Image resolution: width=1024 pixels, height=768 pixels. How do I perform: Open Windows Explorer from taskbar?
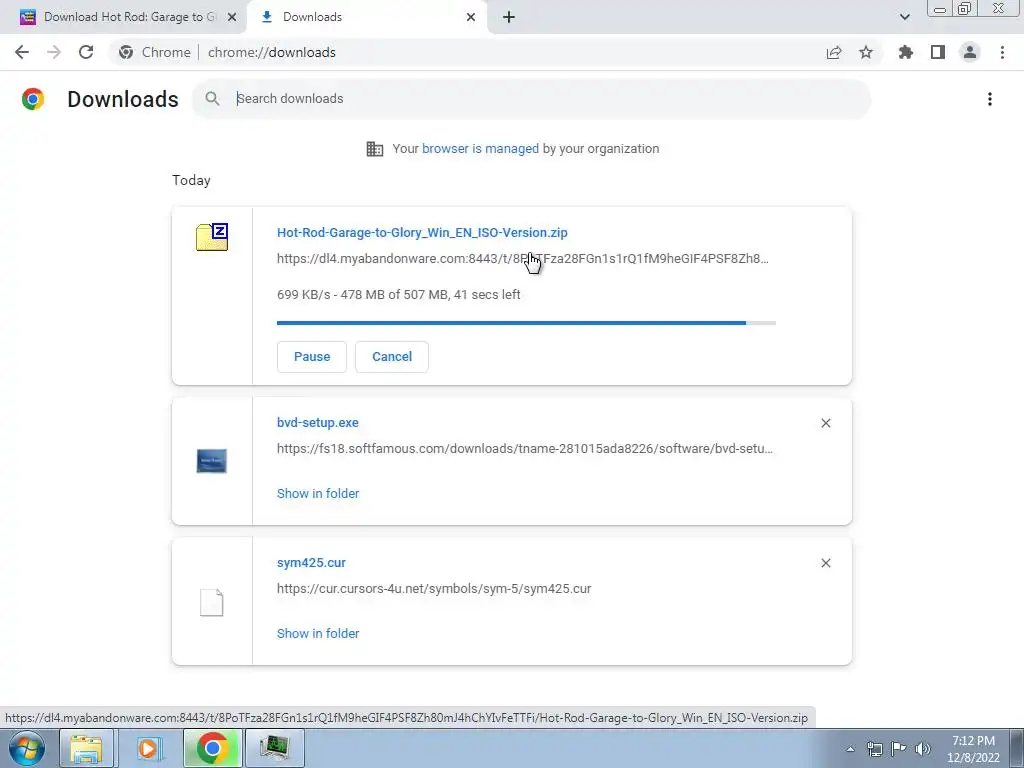[86, 748]
